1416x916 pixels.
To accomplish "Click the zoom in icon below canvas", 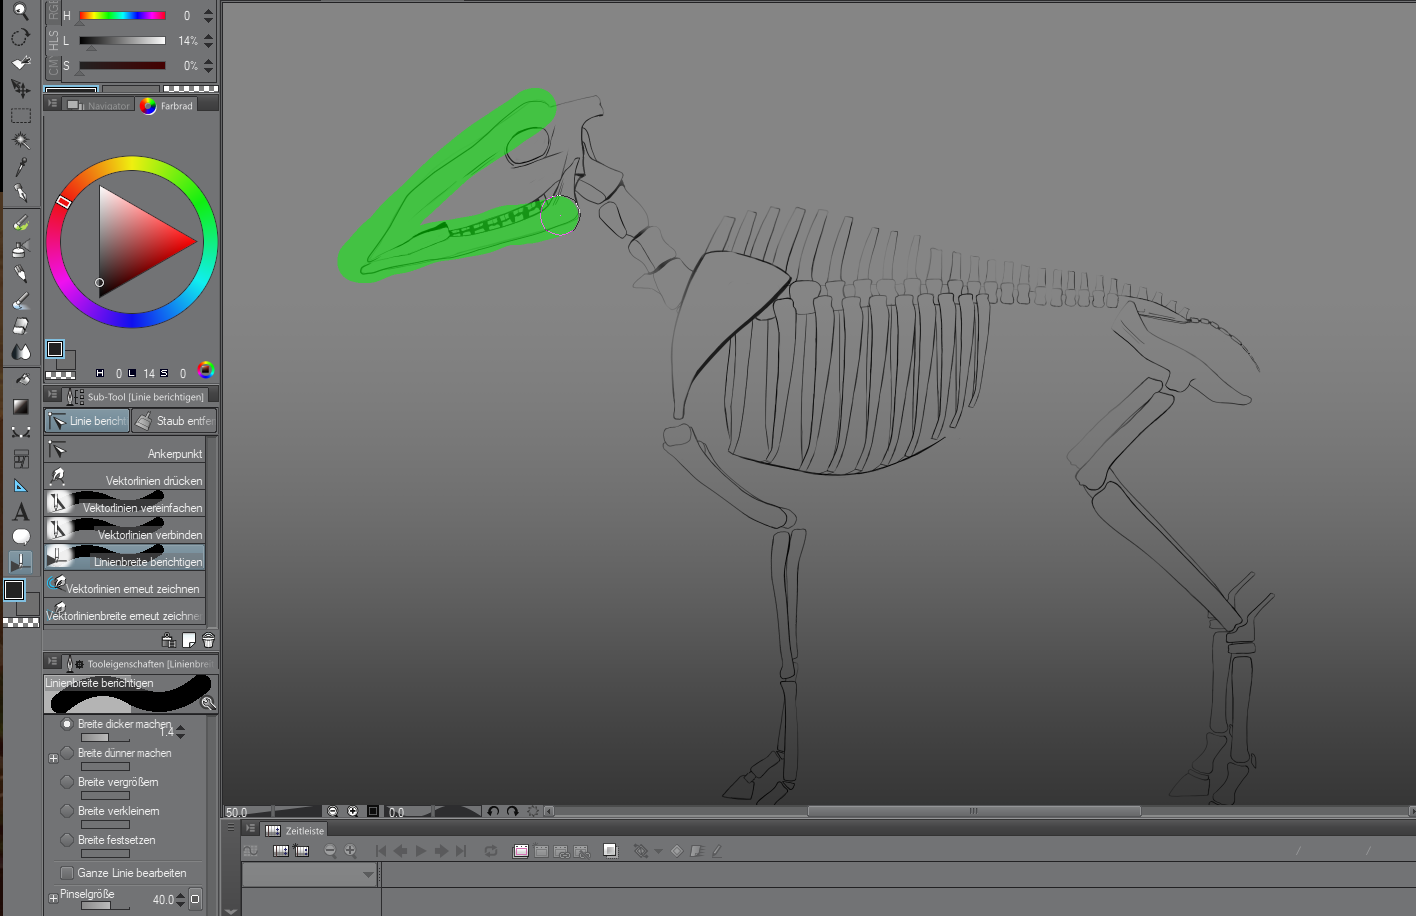I will coord(352,812).
